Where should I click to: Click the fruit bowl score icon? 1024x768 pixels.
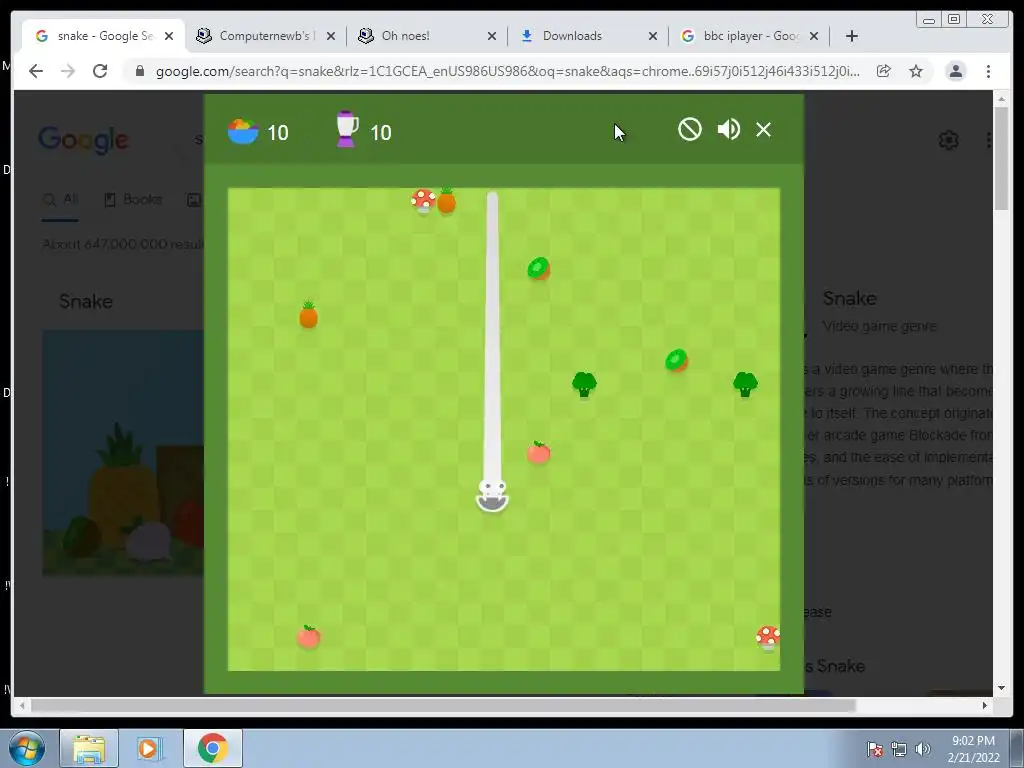click(243, 131)
